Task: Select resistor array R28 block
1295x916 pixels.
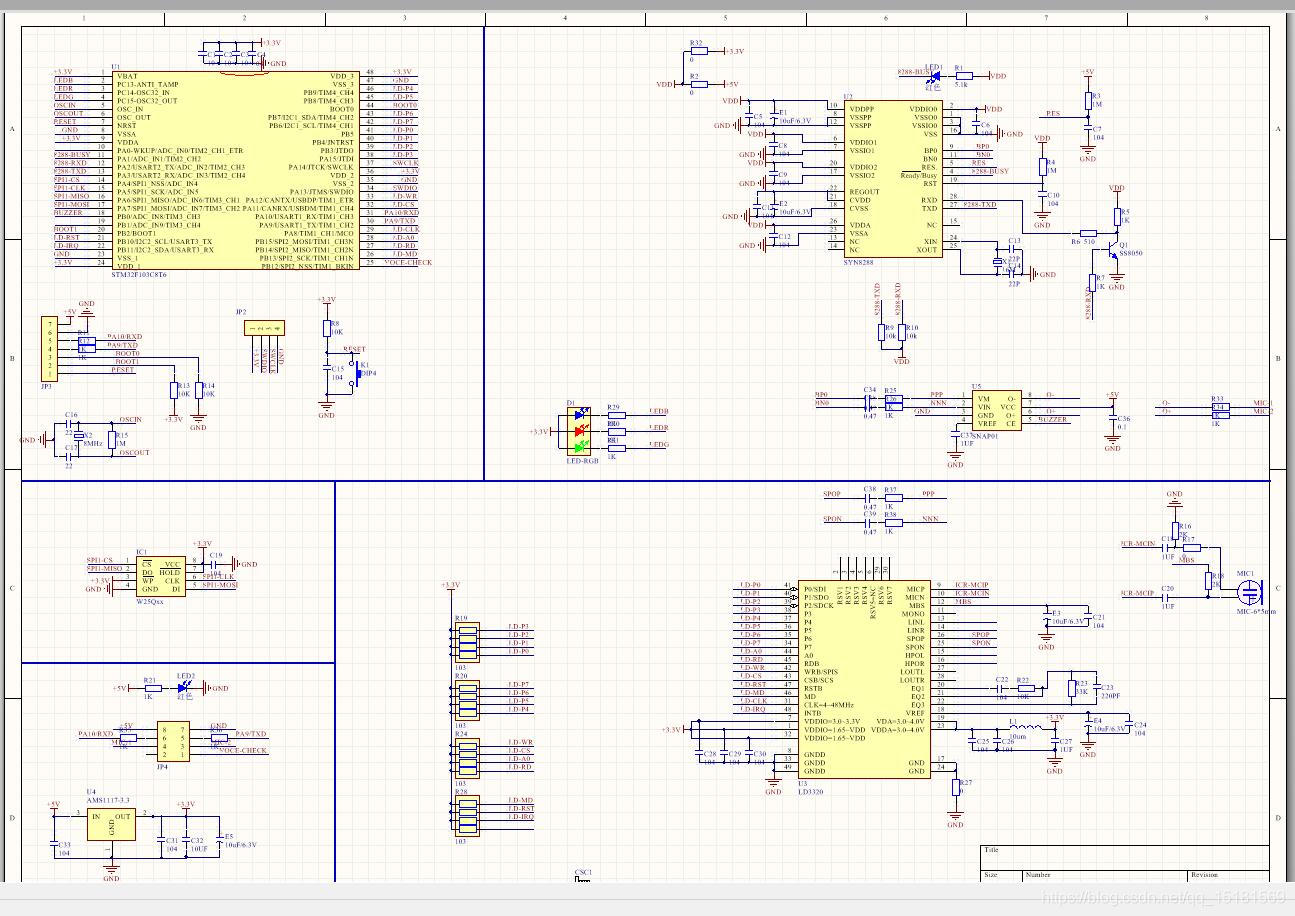Action: coord(467,816)
